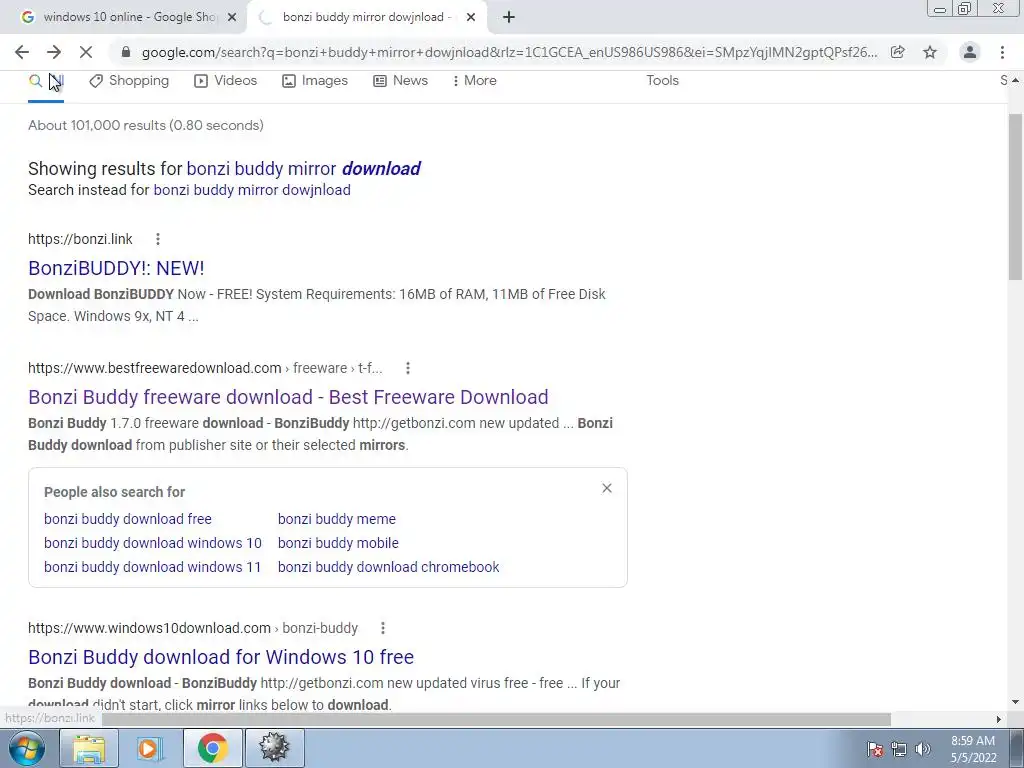Open search Tools
Viewport: 1024px width, 768px height.
662,80
